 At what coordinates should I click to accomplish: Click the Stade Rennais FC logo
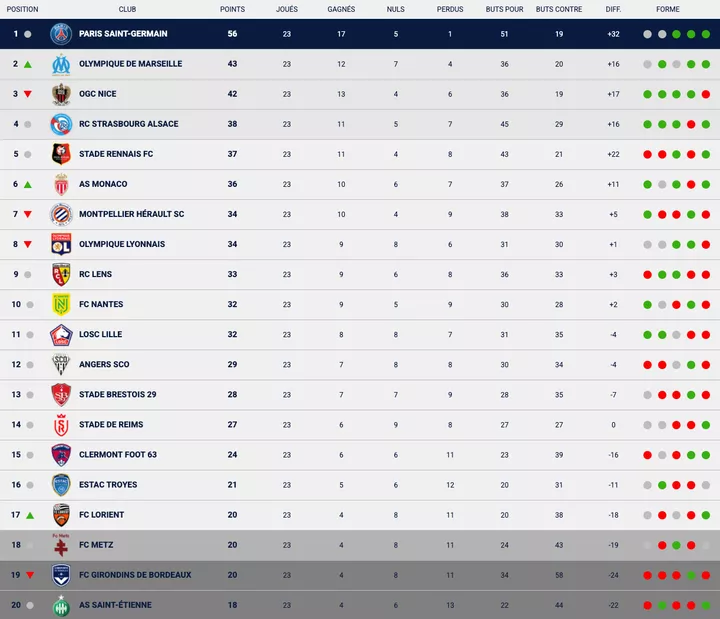61,154
